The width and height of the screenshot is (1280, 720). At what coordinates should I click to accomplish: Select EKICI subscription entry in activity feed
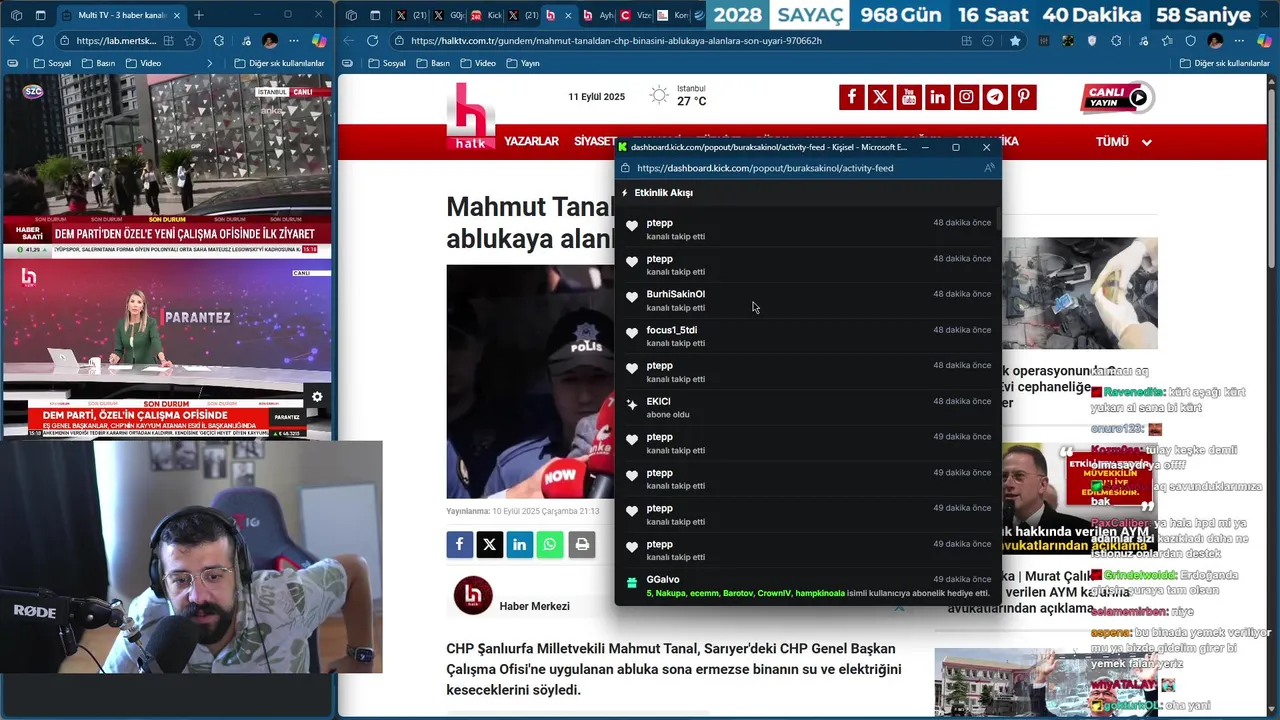[x=808, y=407]
